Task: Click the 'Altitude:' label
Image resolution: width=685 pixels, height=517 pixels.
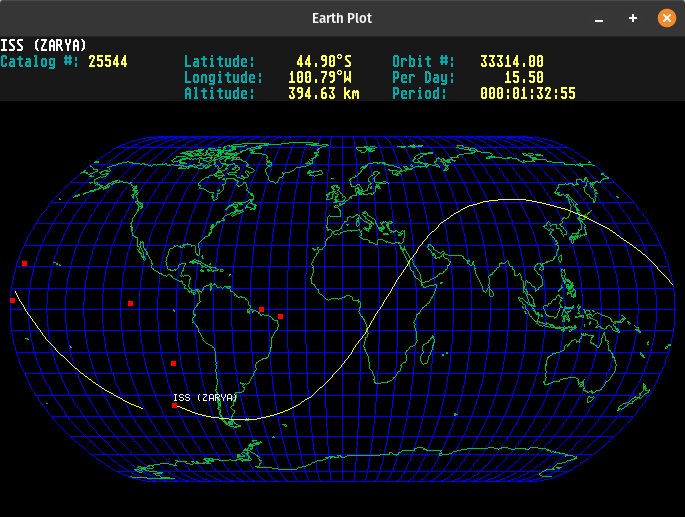Action: click(219, 93)
